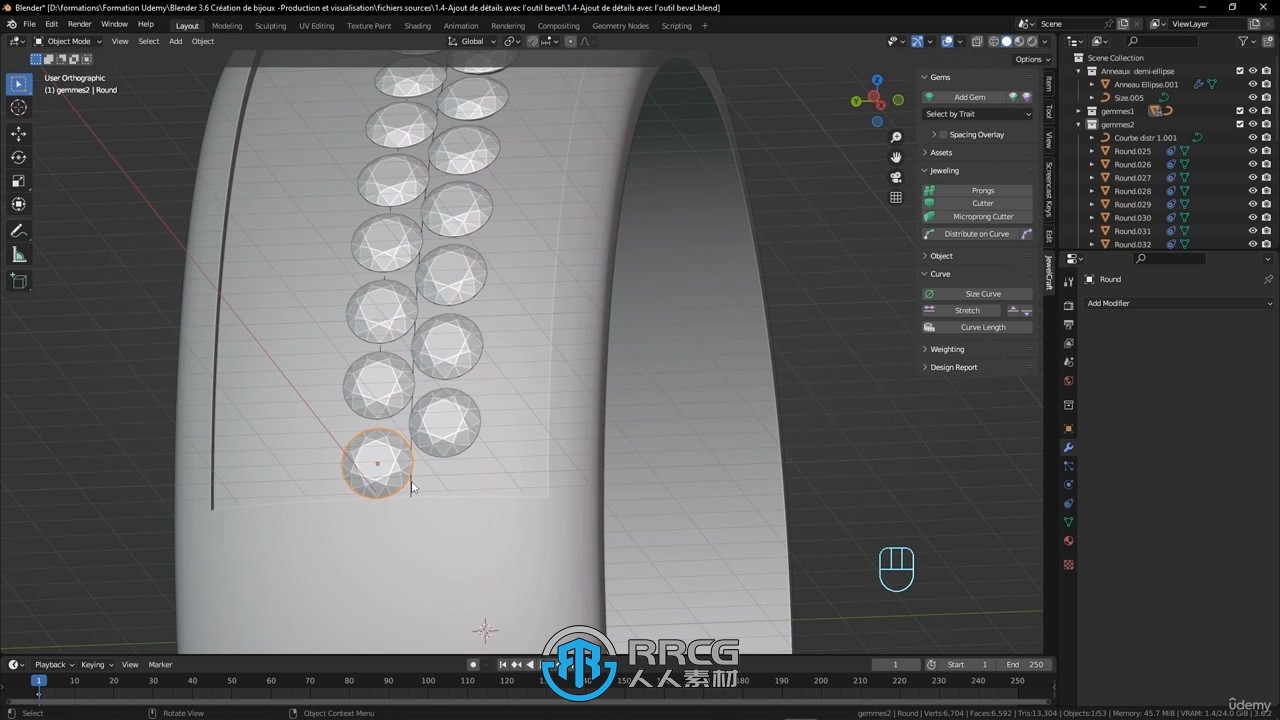Expand the Design Report panel
The image size is (1280, 720).
(954, 367)
